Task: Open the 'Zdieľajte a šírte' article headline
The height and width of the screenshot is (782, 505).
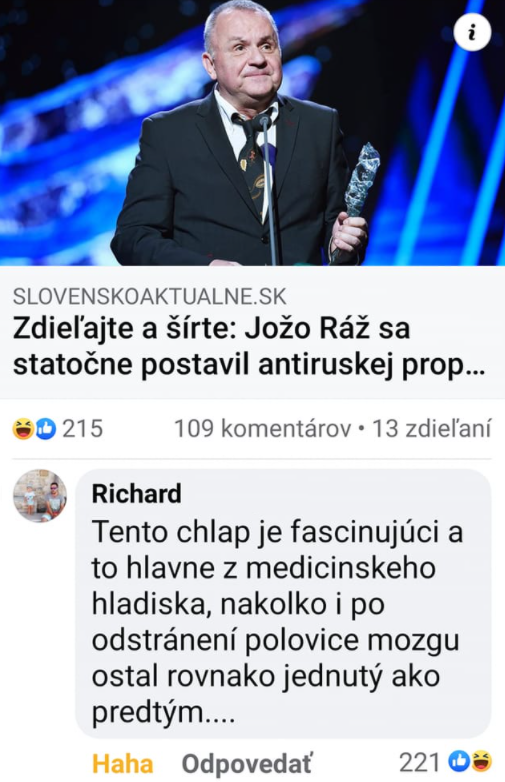Action: [x=248, y=347]
